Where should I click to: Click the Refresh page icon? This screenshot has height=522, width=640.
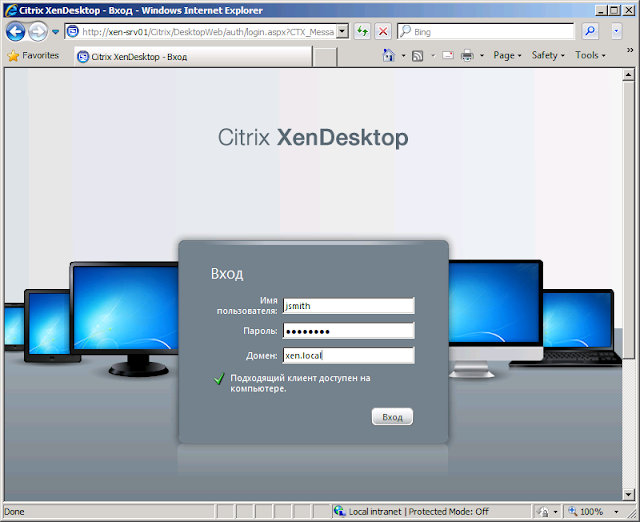coord(362,31)
